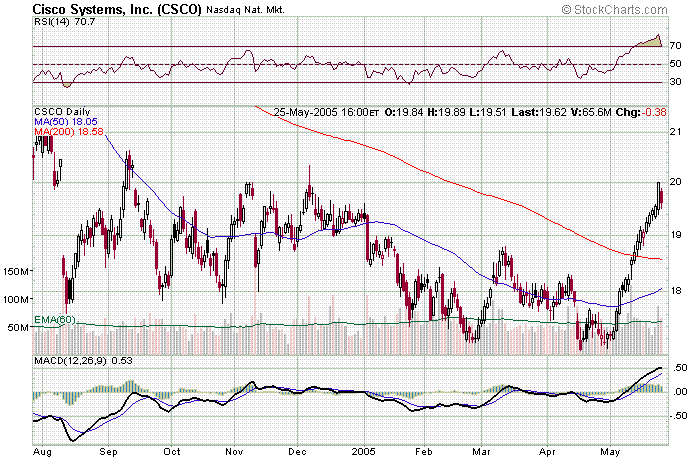The height and width of the screenshot is (462, 700).
Task: Click the Chg: -0.38 change value
Action: tap(641, 112)
